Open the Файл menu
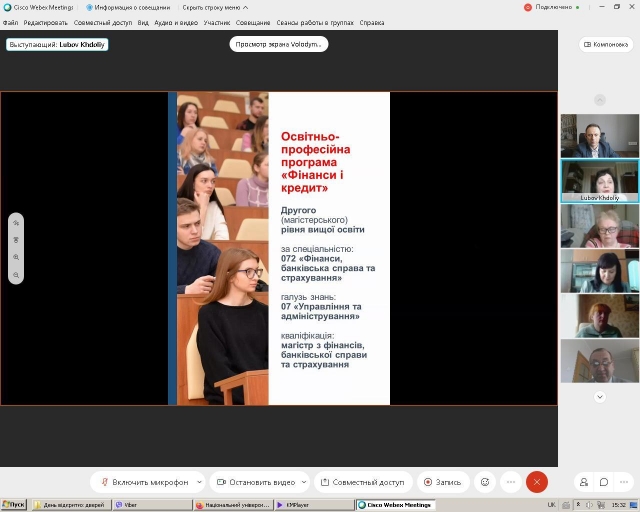 point(10,22)
